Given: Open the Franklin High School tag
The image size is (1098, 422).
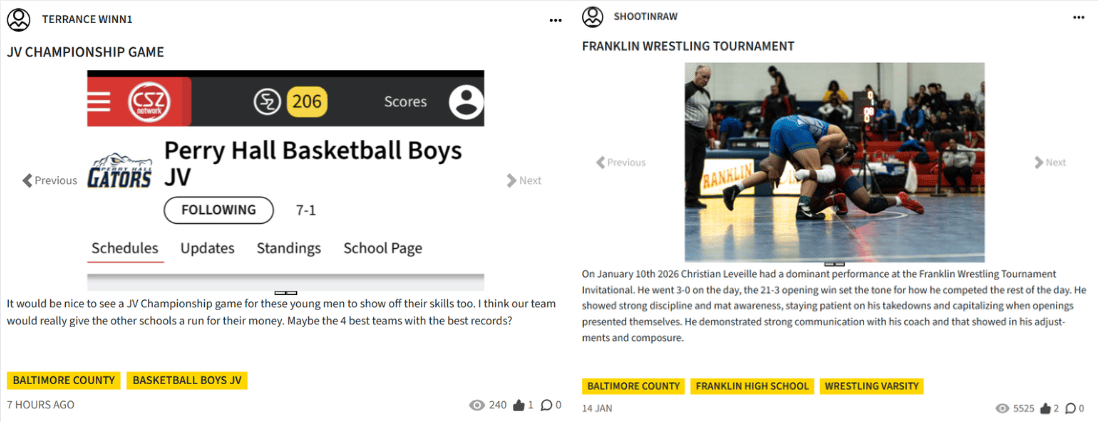Looking at the screenshot, I should point(752,386).
